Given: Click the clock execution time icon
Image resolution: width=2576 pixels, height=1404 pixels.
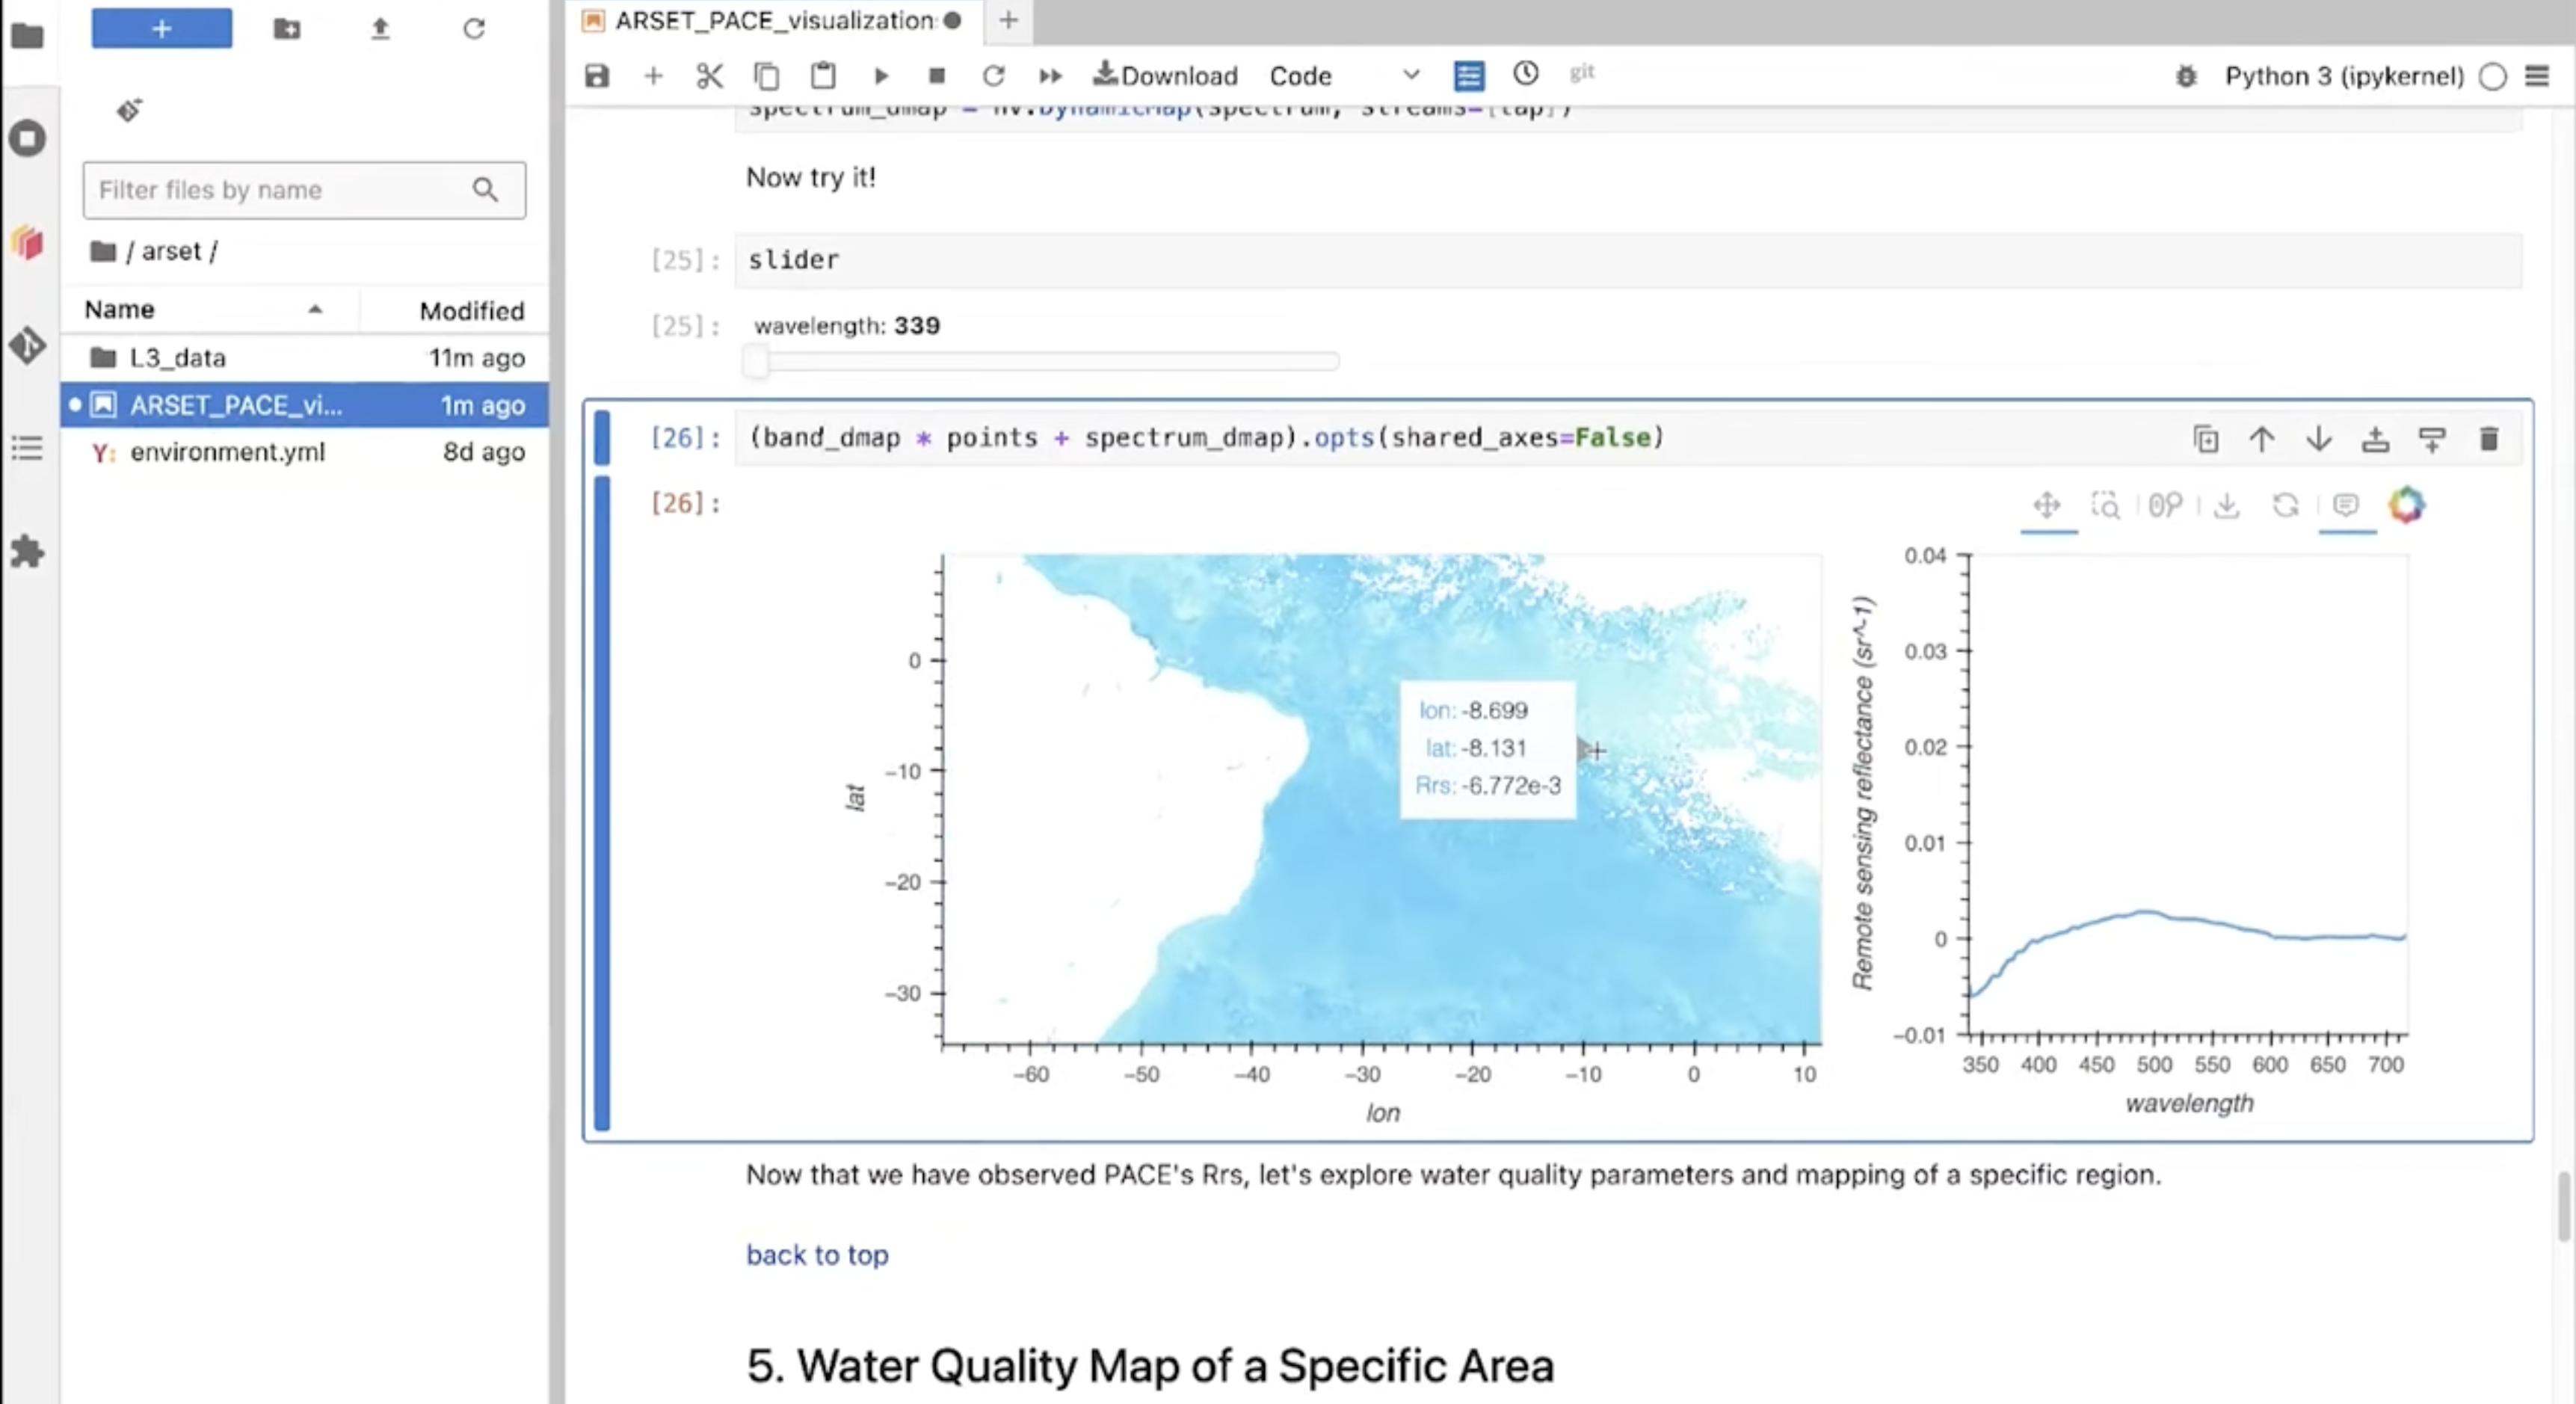Looking at the screenshot, I should (1525, 73).
